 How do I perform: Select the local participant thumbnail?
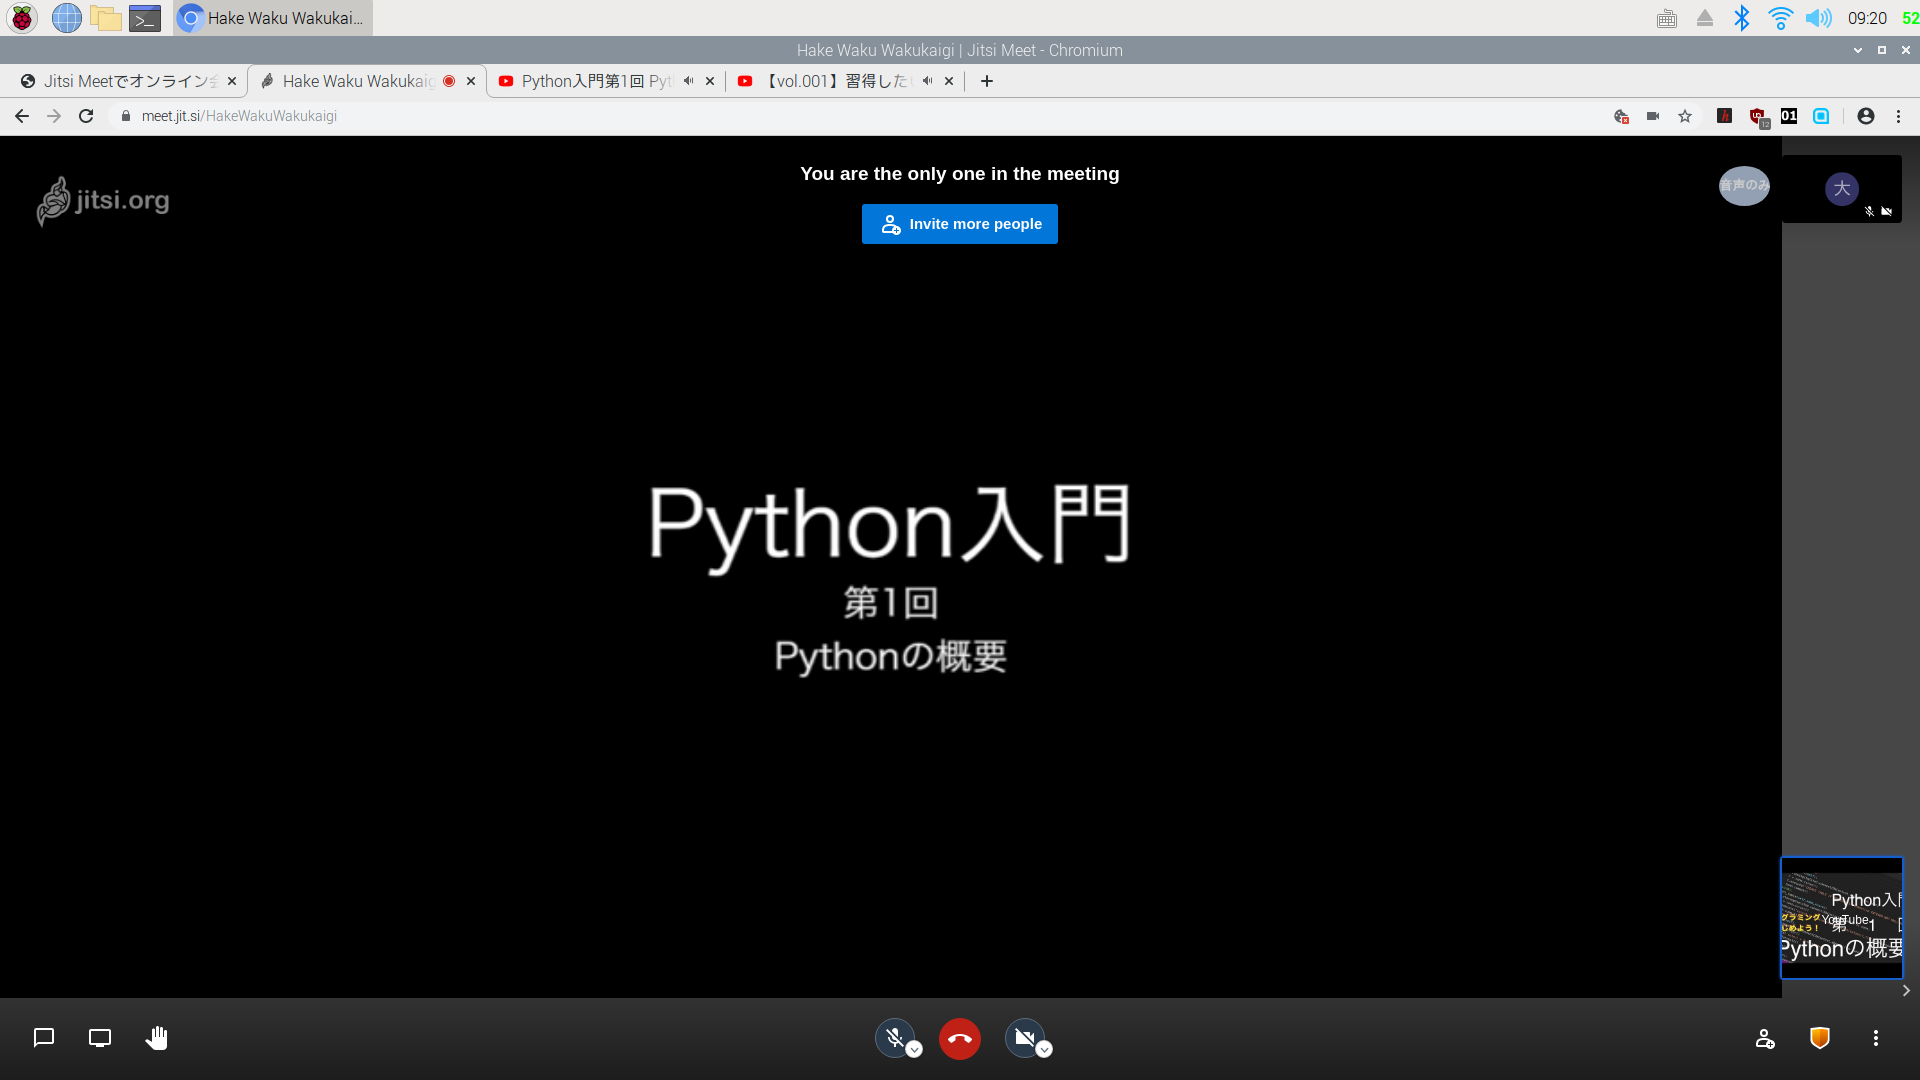coord(1842,189)
